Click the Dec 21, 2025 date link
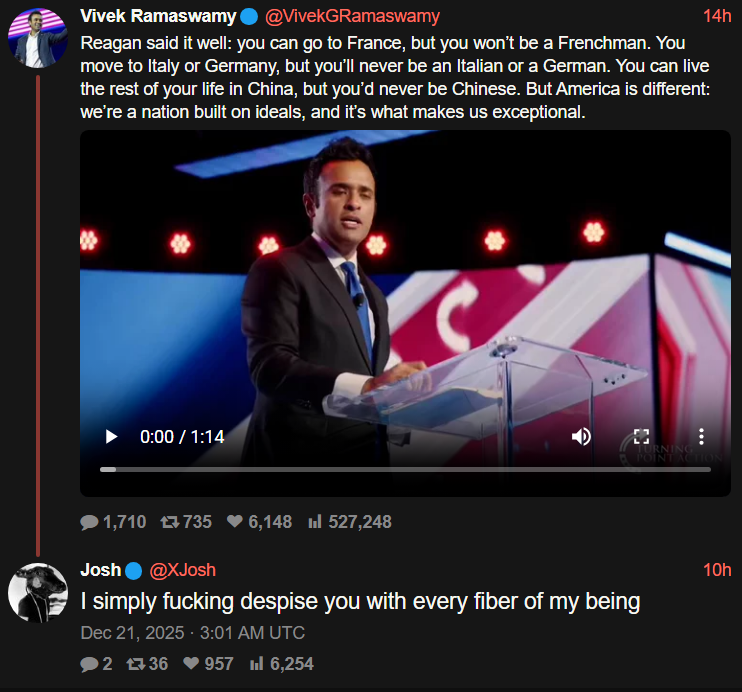Image resolution: width=742 pixels, height=692 pixels. pos(192,633)
